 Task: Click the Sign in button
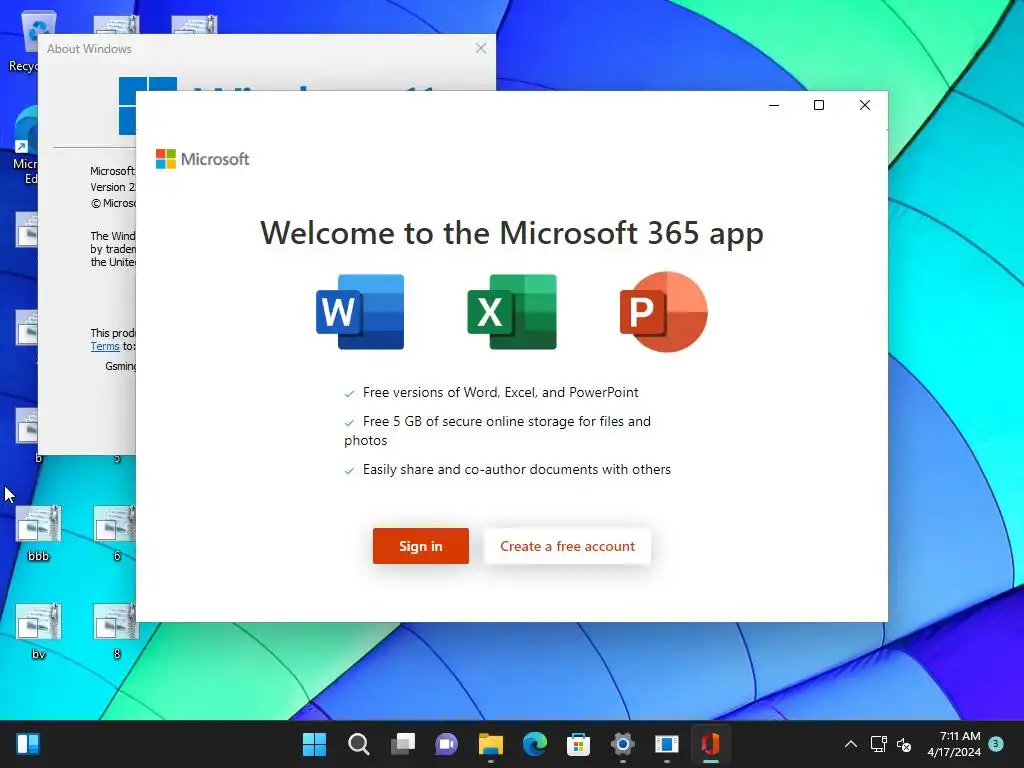coord(421,546)
